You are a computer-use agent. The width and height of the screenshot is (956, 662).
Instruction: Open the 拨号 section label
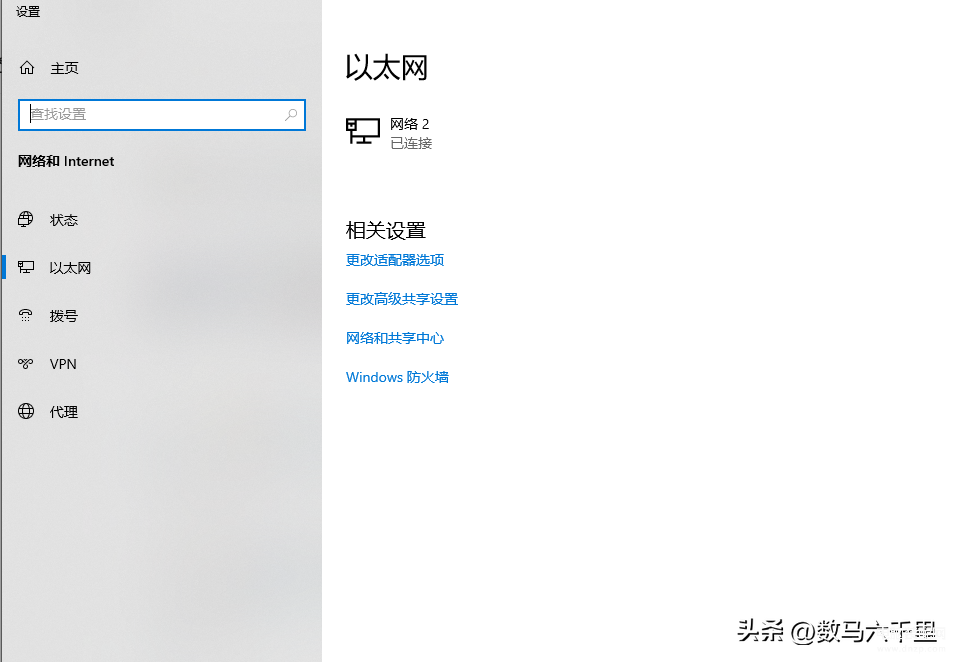tap(64, 316)
